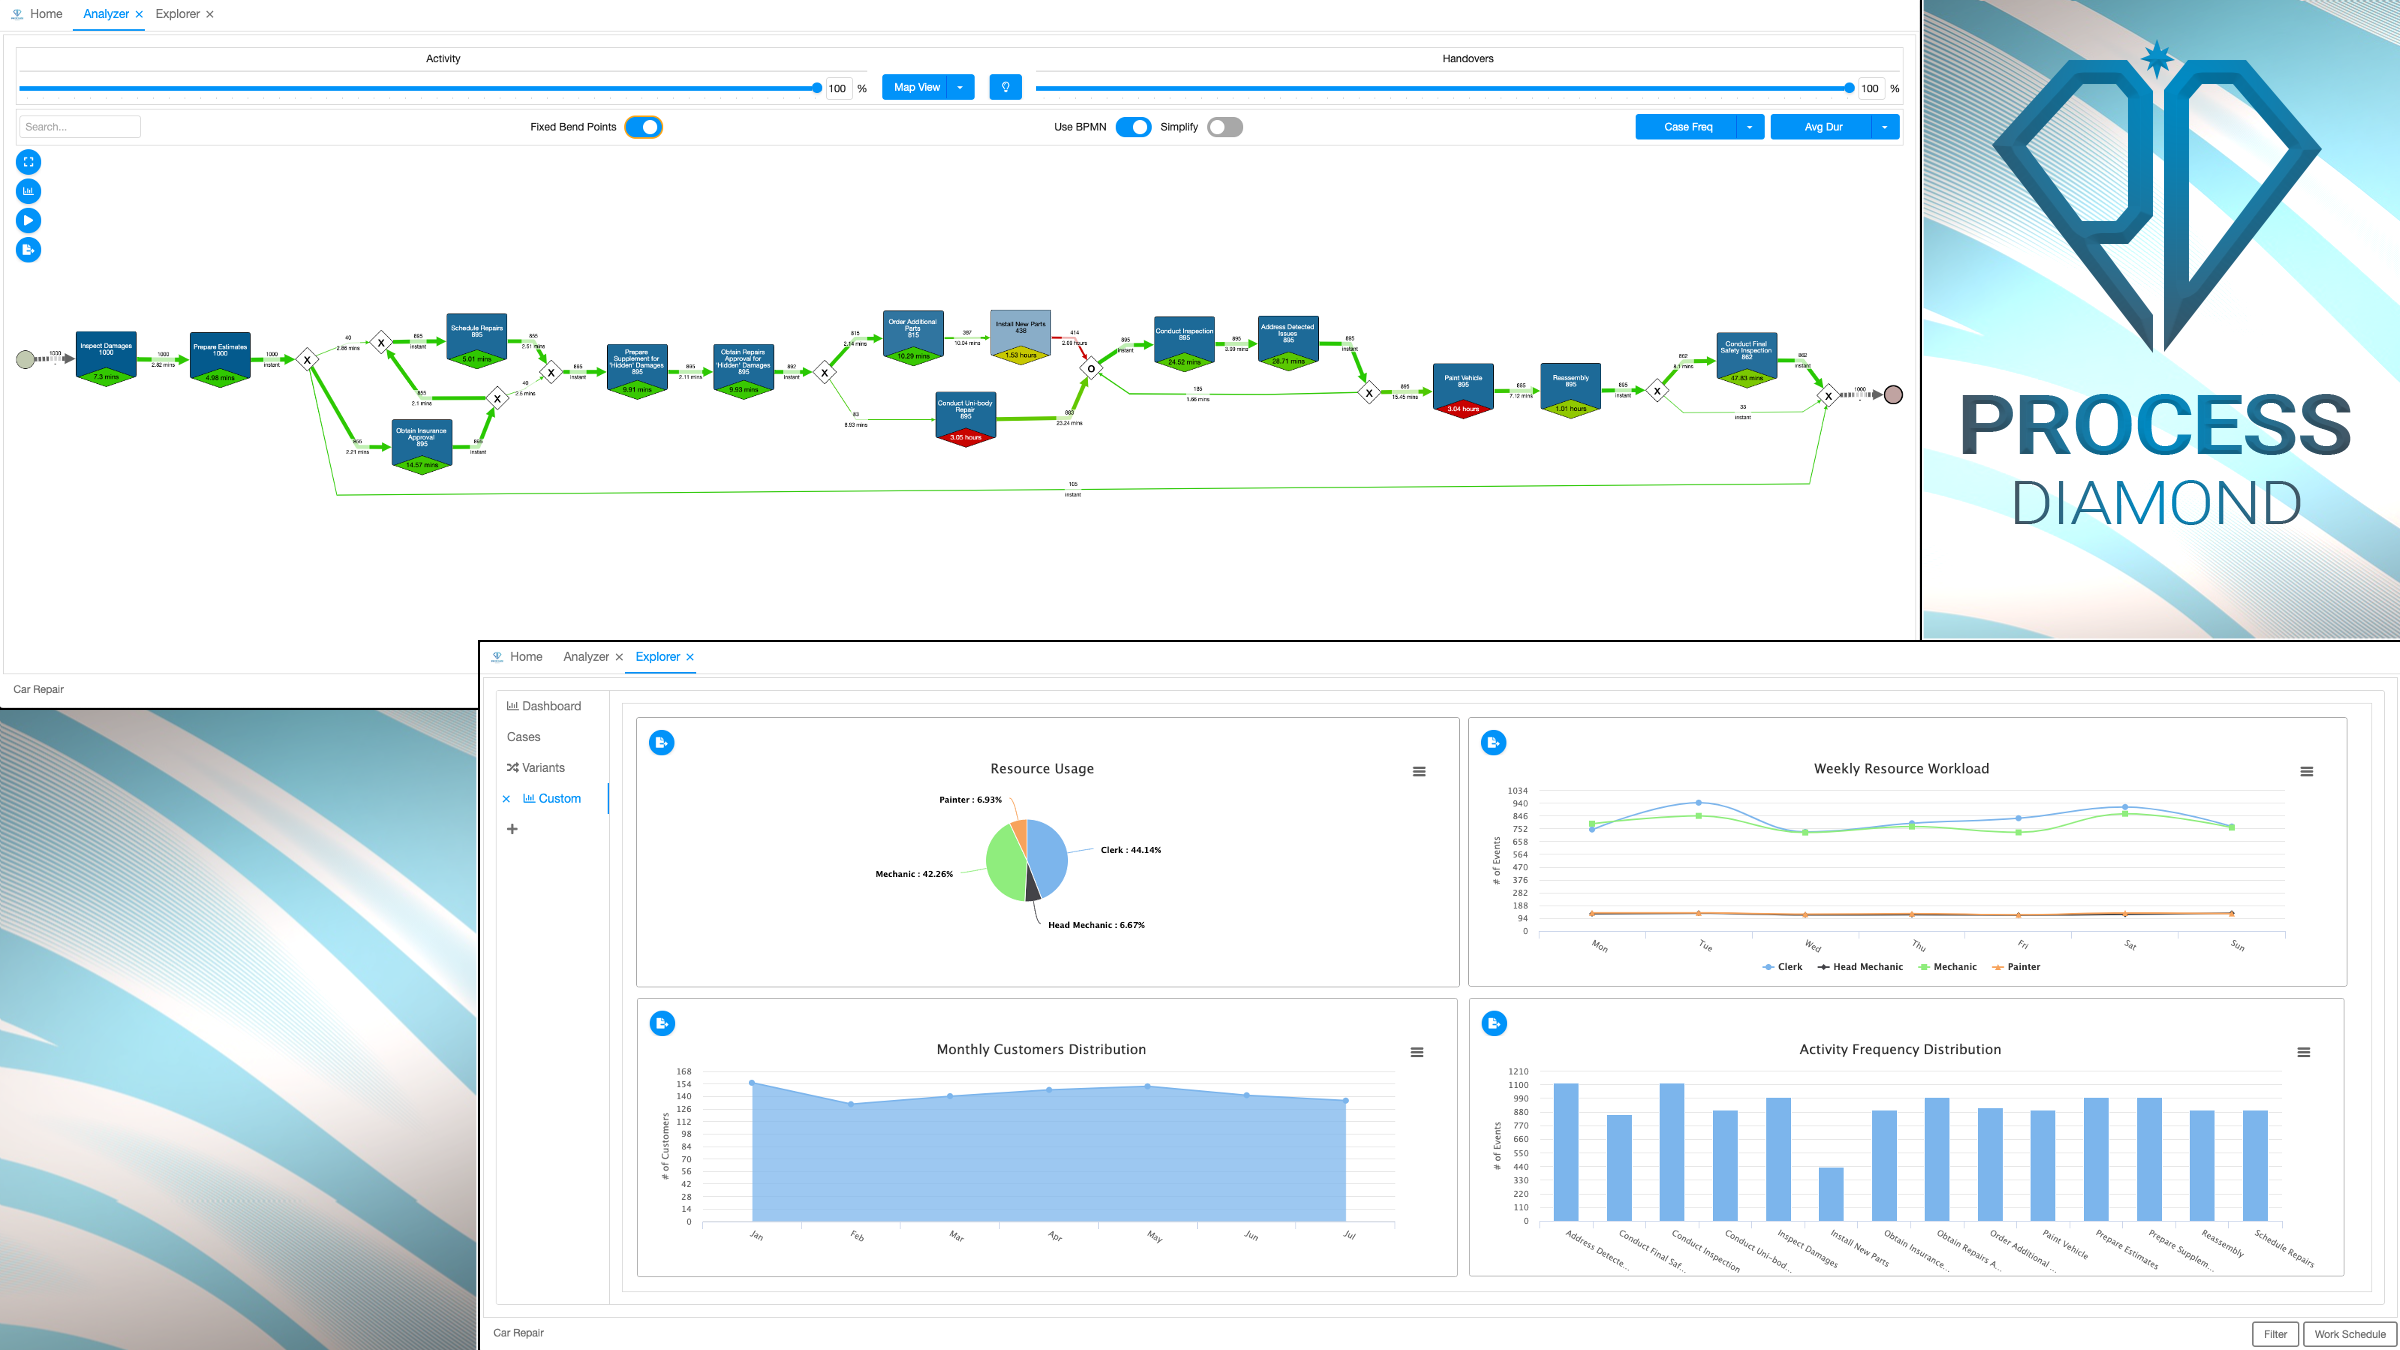The width and height of the screenshot is (2400, 1350).
Task: Open Weekly Resource Workload hamburger menu
Action: tap(2306, 771)
